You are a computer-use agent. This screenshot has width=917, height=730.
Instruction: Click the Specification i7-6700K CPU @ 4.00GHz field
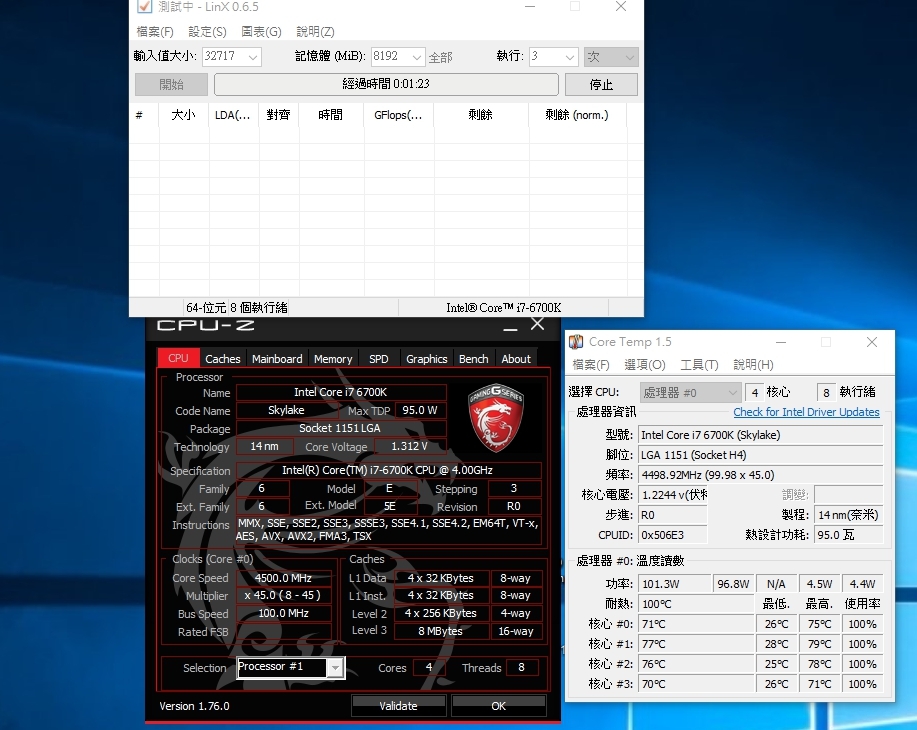point(388,470)
